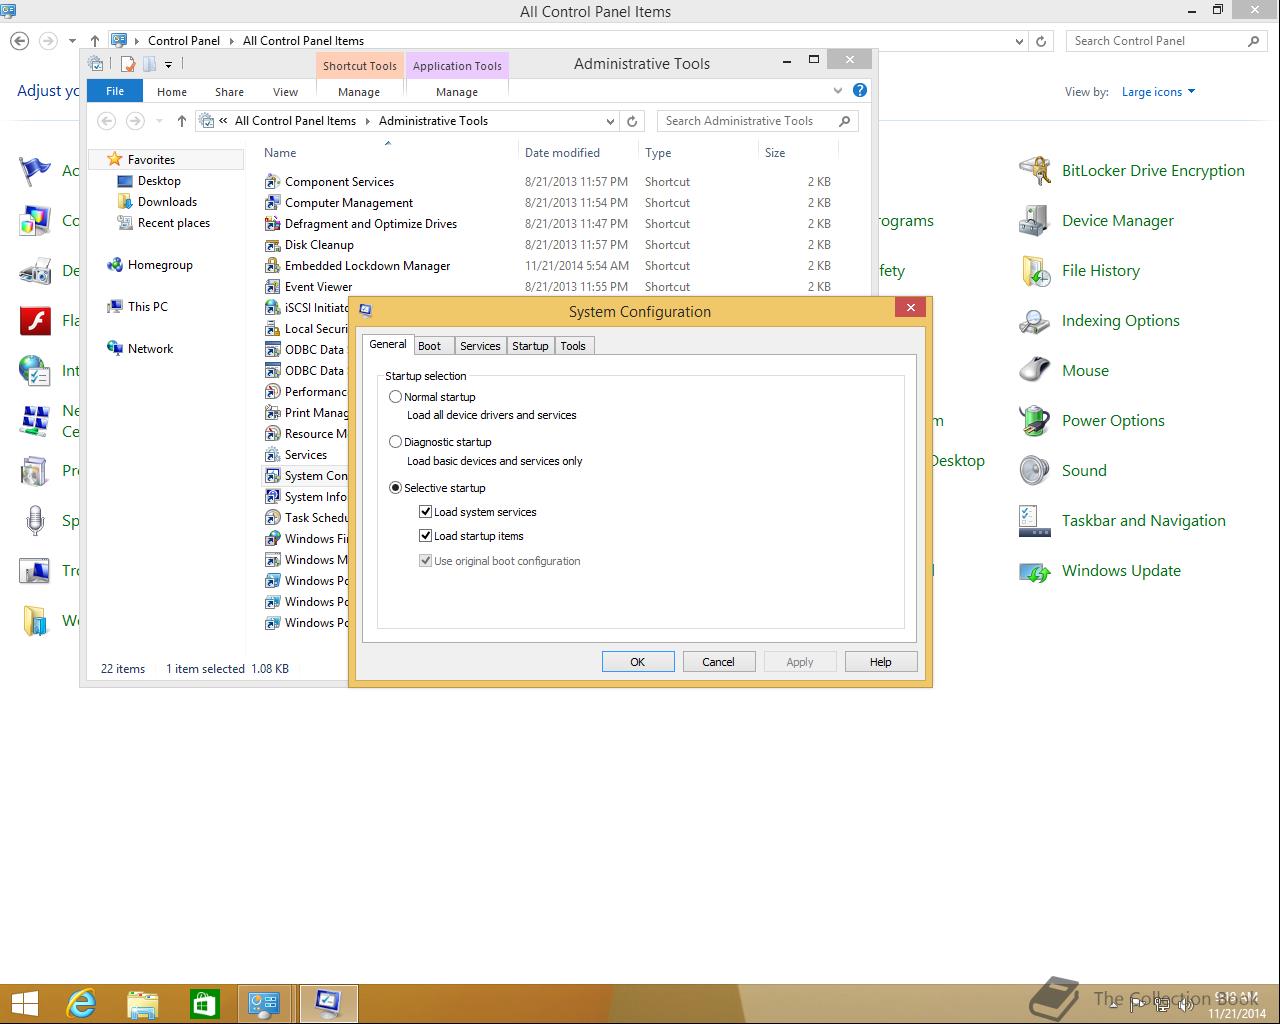The height and width of the screenshot is (1024, 1280).
Task: Expand the Explorer ribbon chevron
Action: [838, 90]
